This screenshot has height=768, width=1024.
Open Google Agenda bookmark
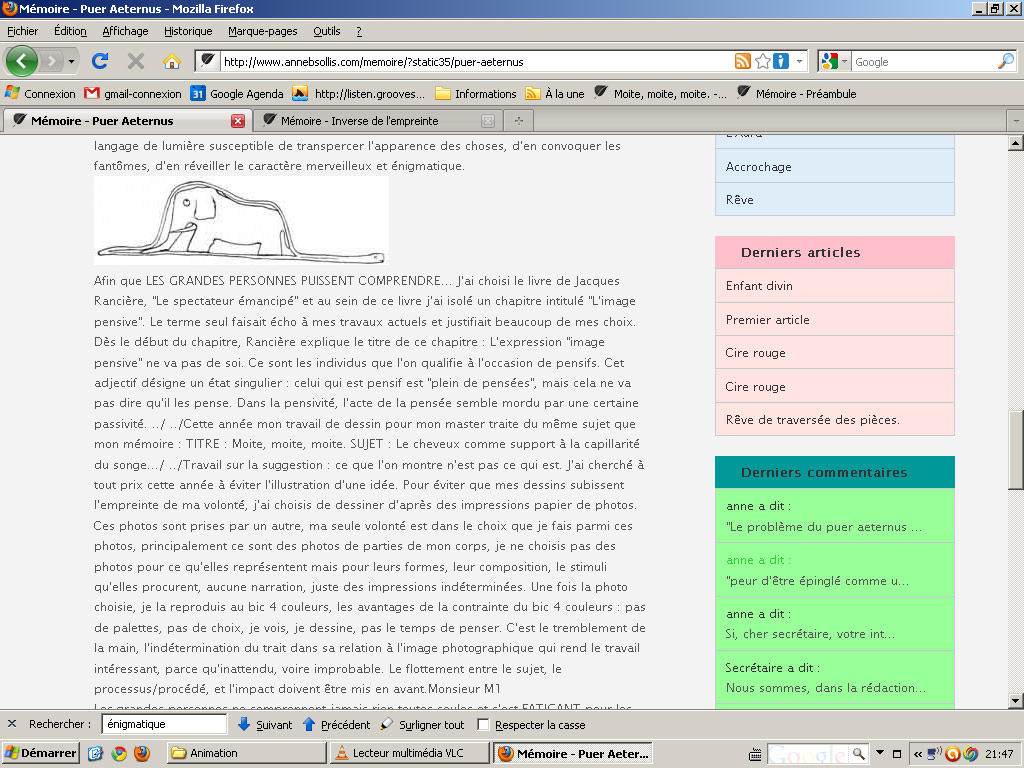pyautogui.click(x=237, y=93)
